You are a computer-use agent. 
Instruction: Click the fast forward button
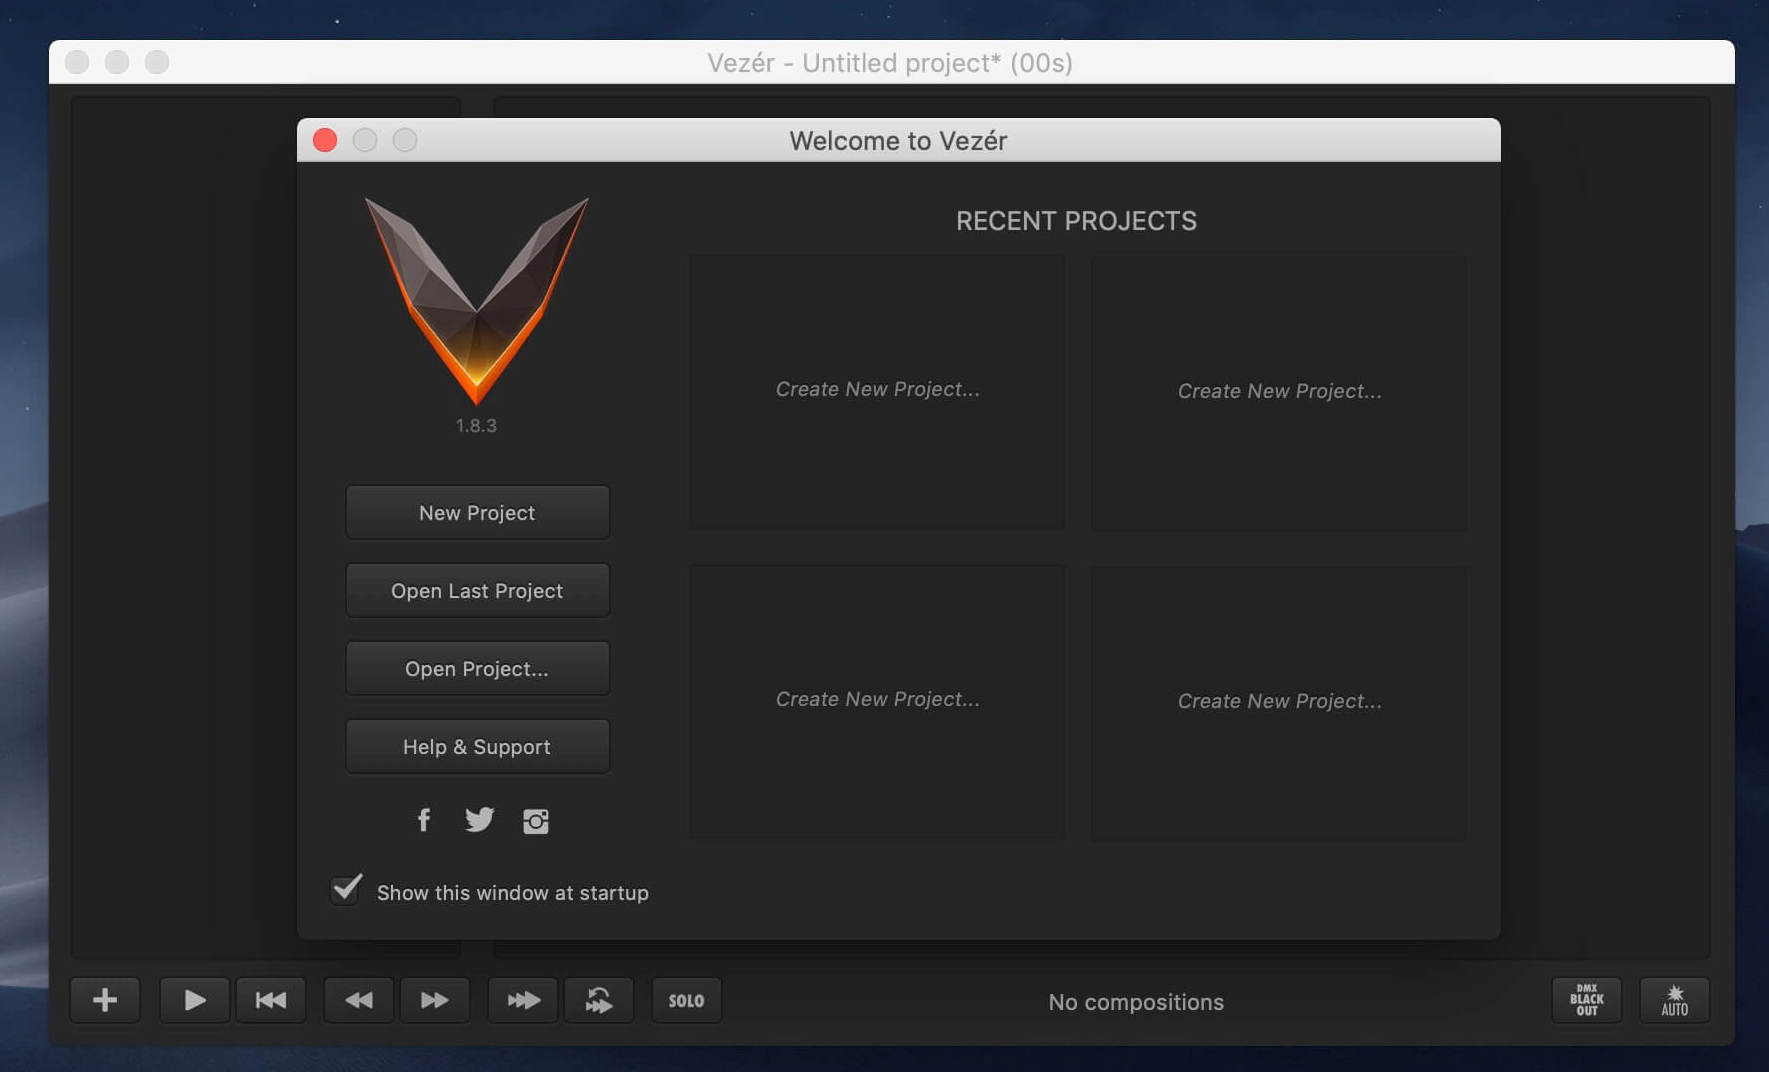[435, 1000]
